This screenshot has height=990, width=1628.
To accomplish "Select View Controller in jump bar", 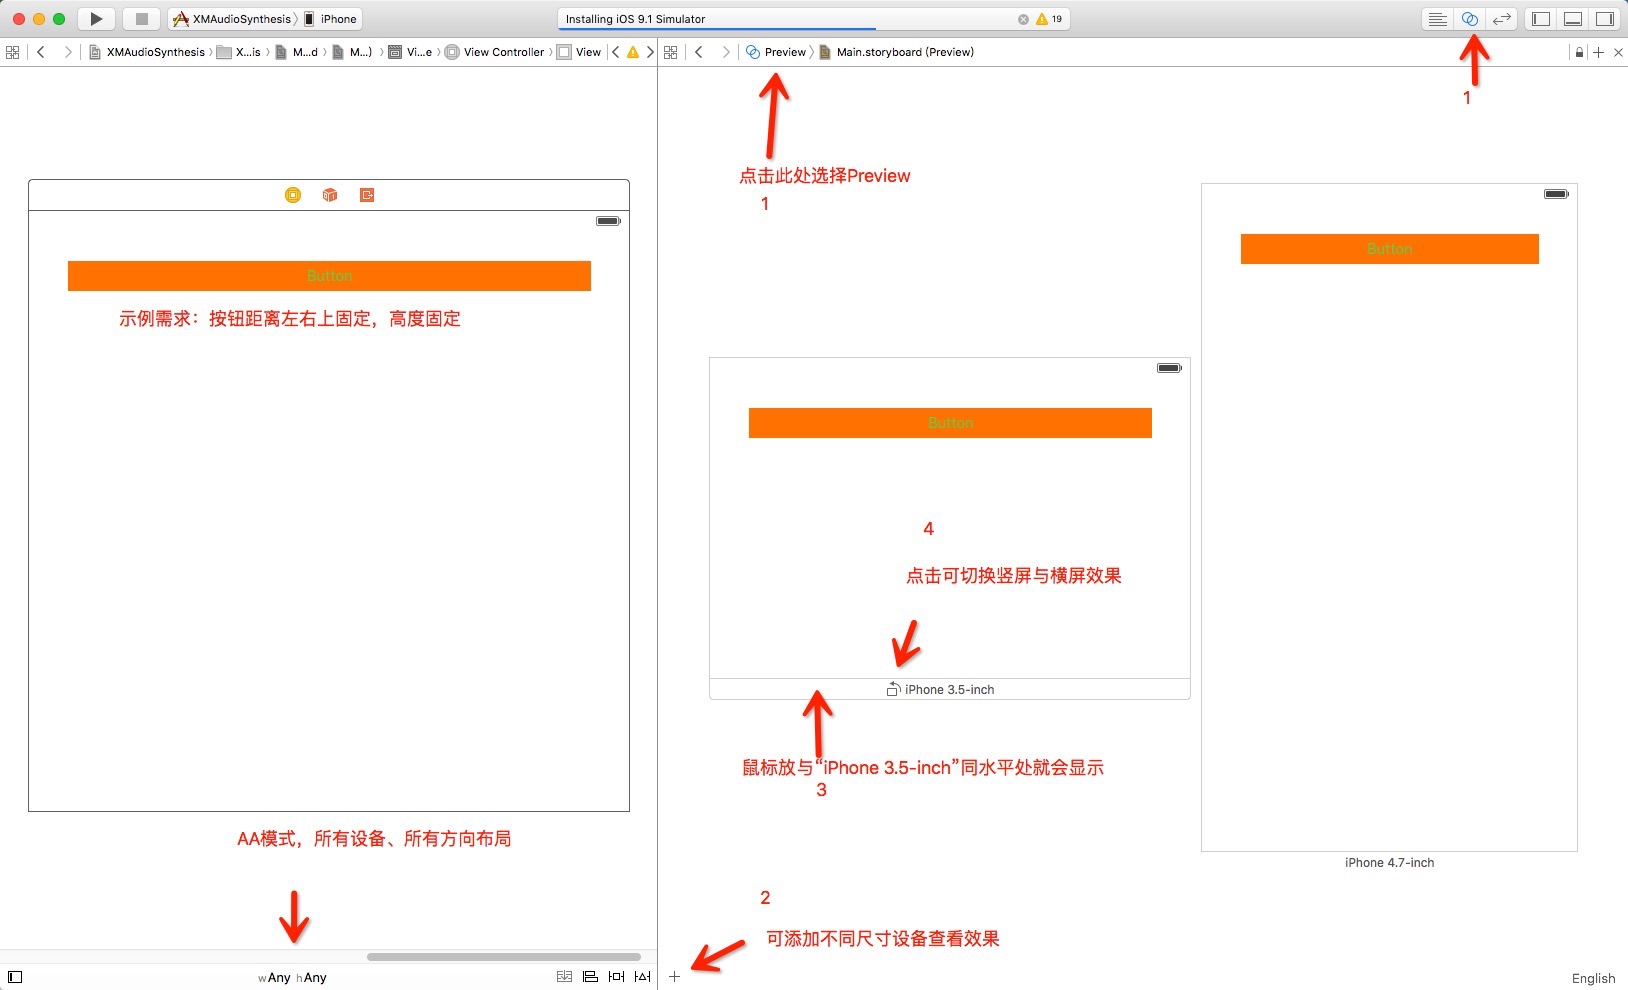I will 495,52.
